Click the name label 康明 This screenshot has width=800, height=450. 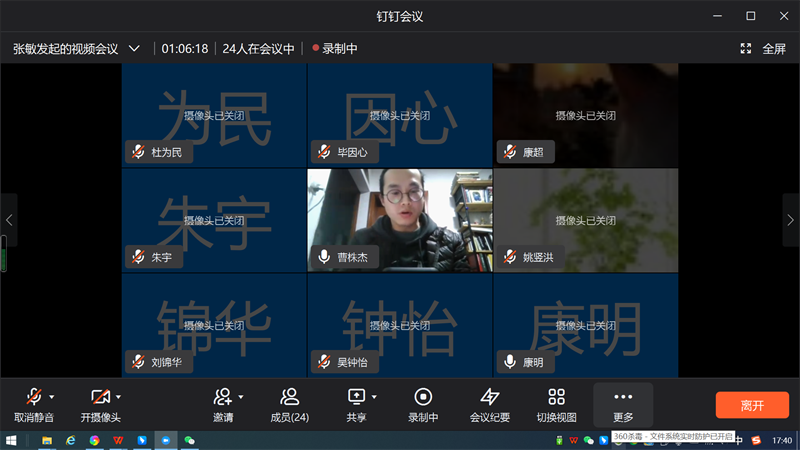point(533,362)
